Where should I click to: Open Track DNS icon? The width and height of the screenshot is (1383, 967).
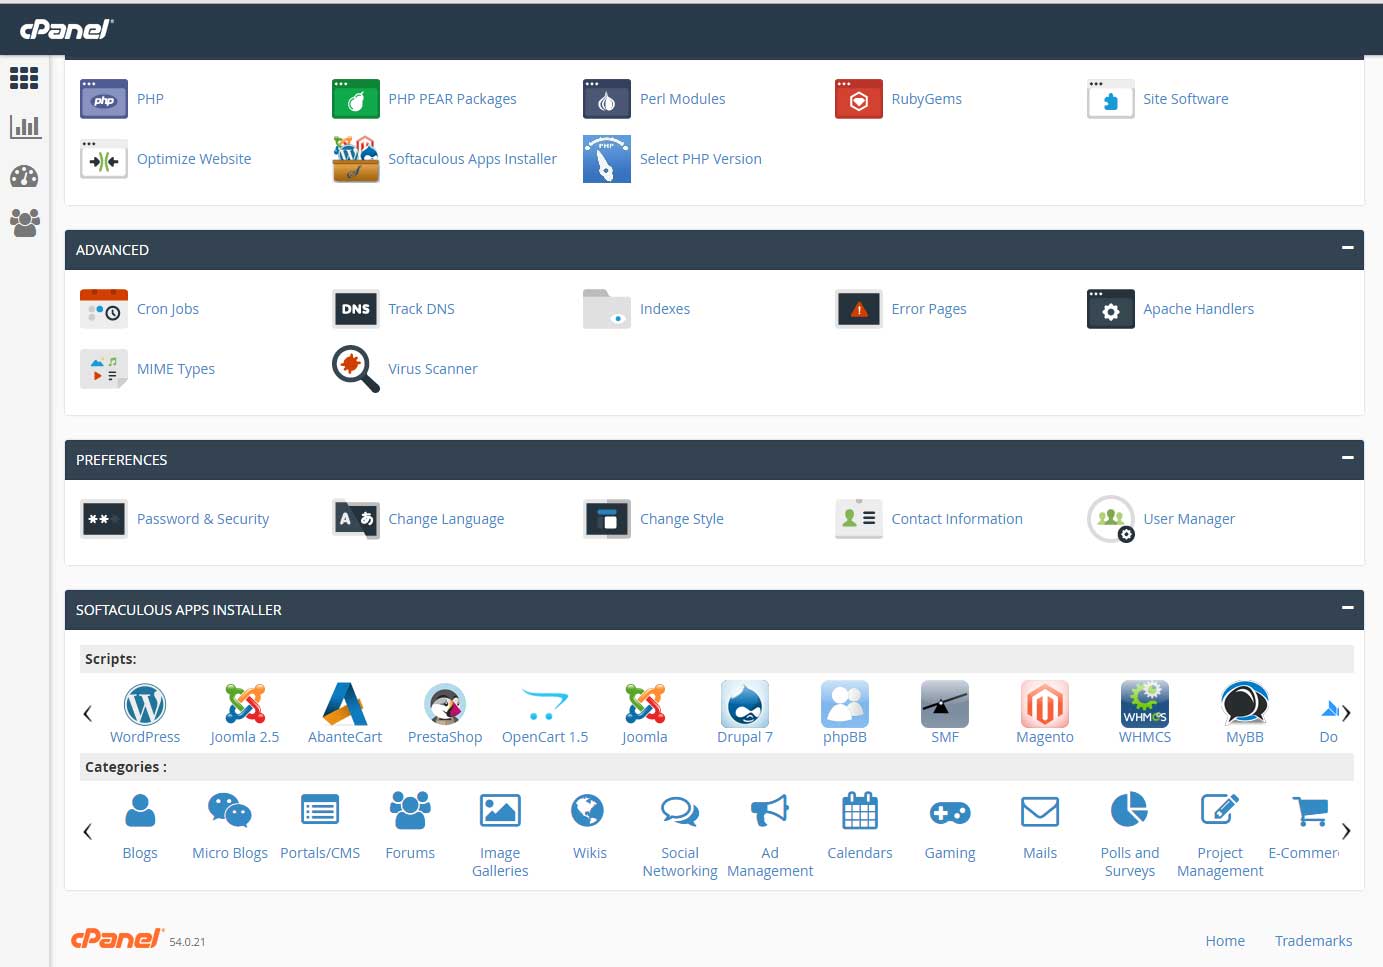coord(356,309)
